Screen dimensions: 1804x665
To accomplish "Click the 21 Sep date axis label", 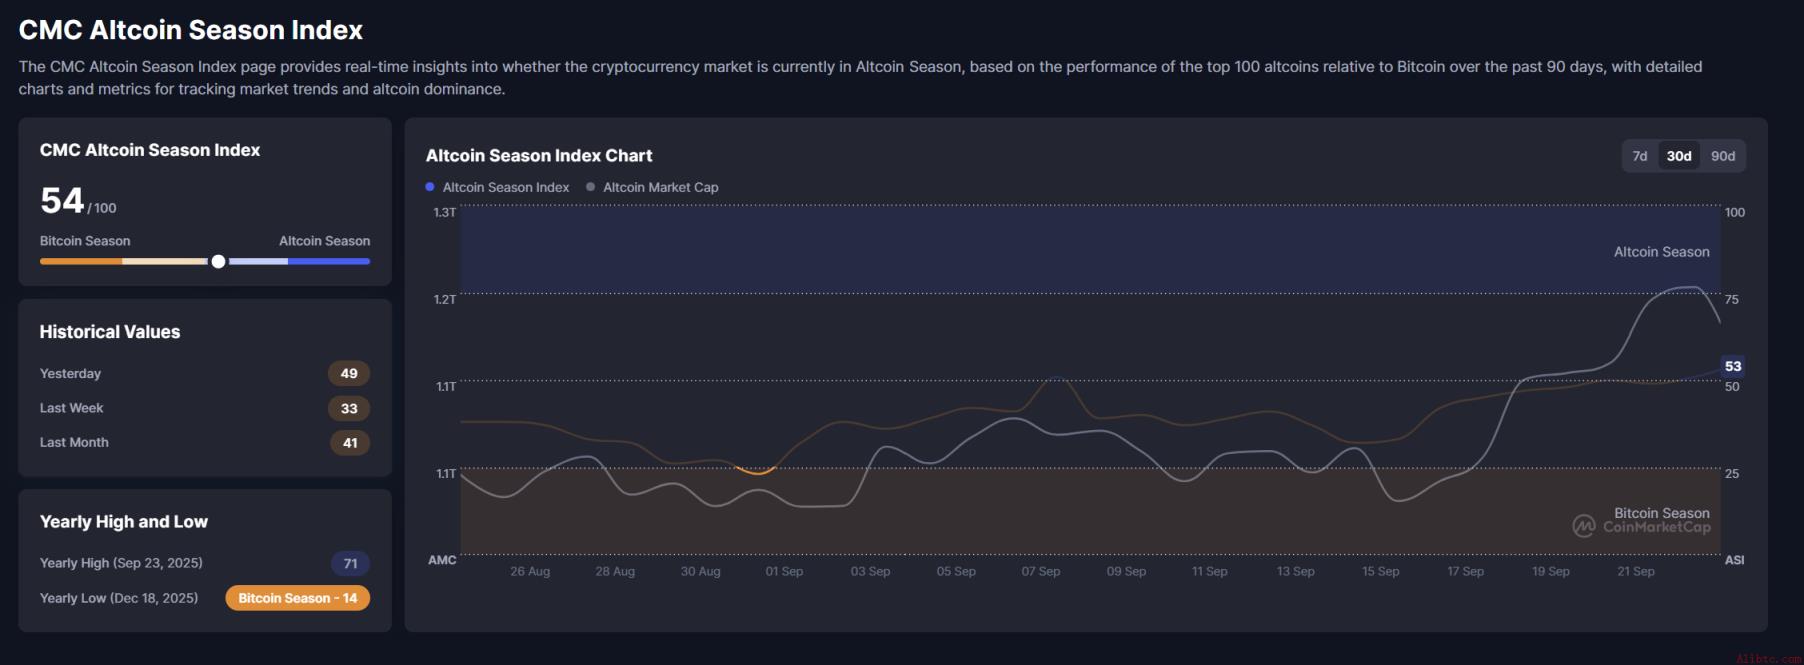I will coord(1636,571).
